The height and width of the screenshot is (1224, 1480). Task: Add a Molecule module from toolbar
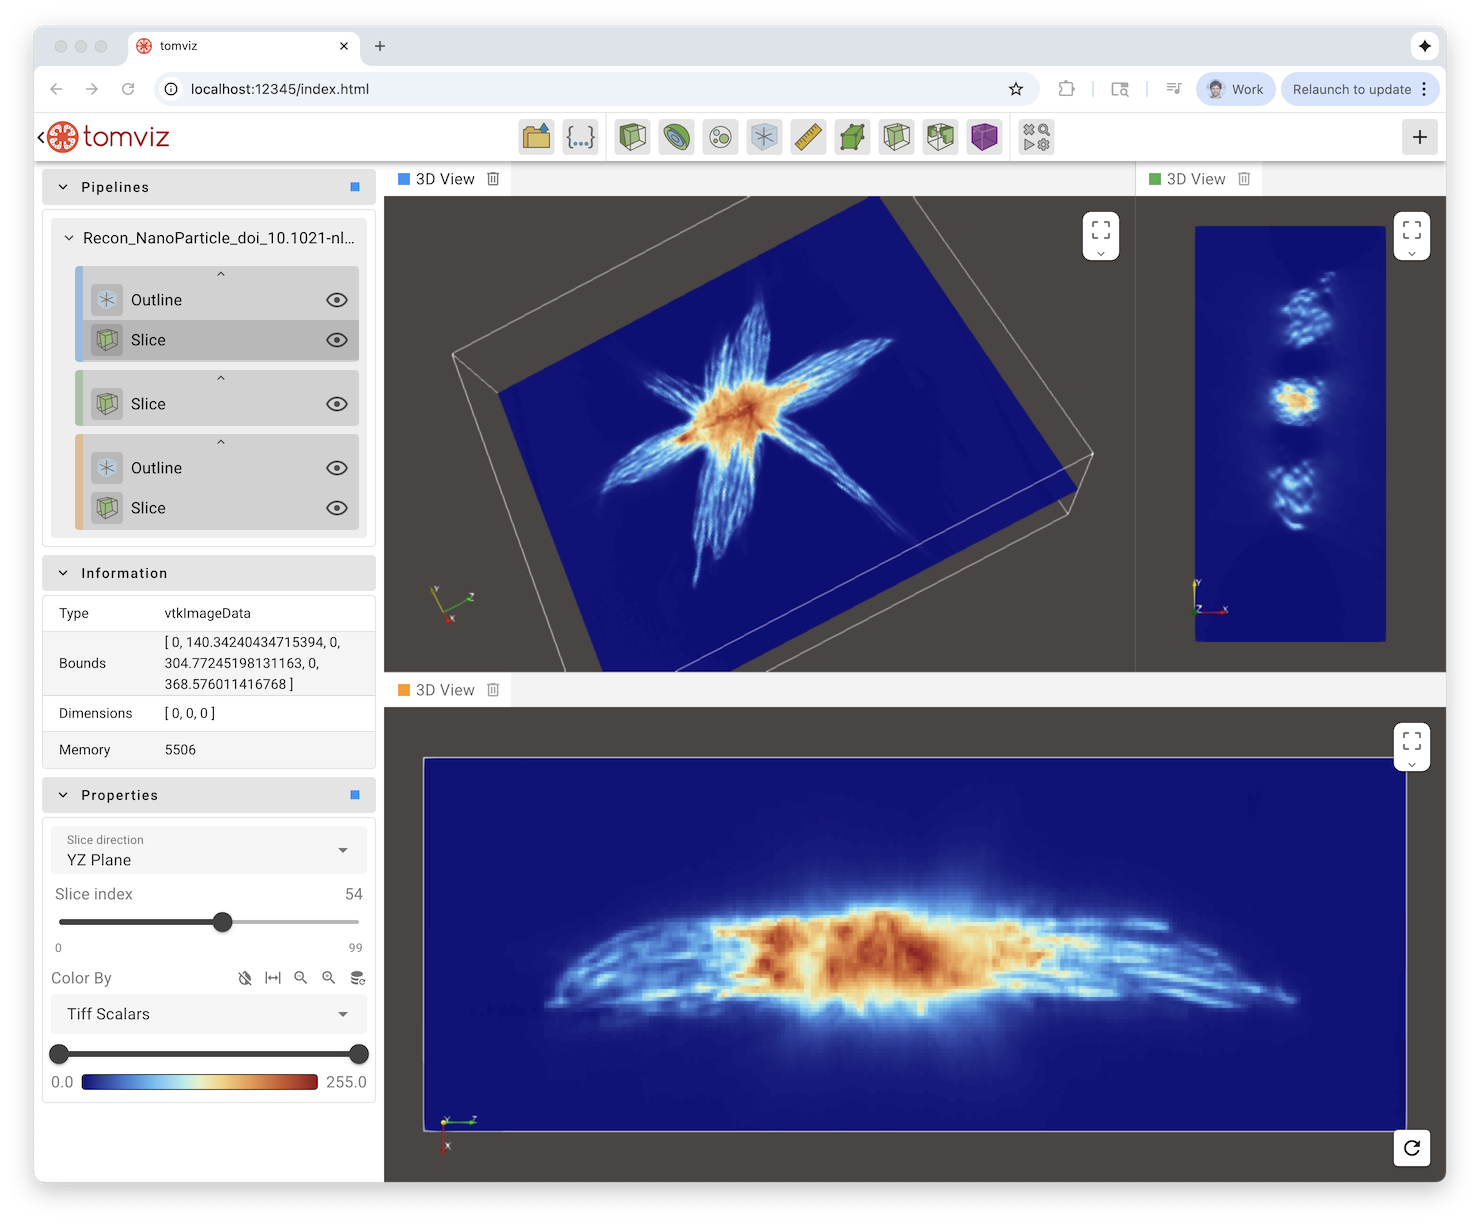[x=721, y=137]
